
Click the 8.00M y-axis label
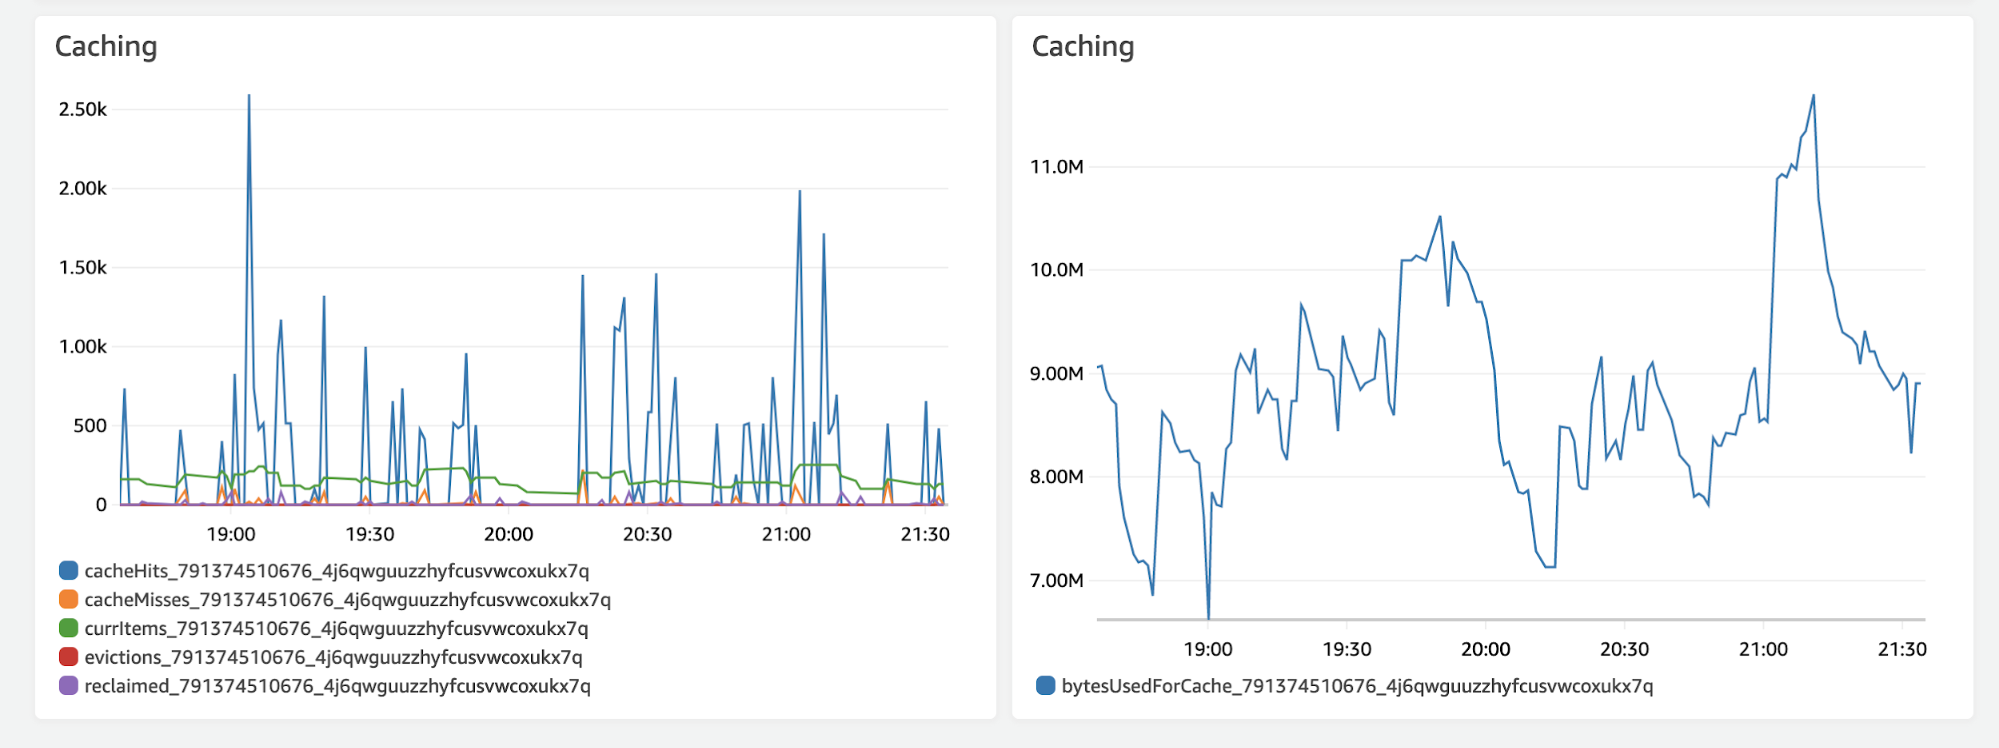(x=1057, y=477)
